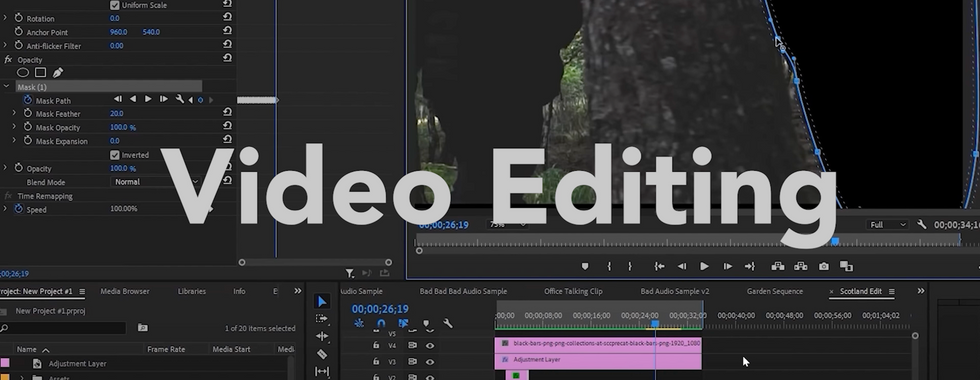Expand the Mask Feather property
This screenshot has height=380, width=980.
(14, 113)
